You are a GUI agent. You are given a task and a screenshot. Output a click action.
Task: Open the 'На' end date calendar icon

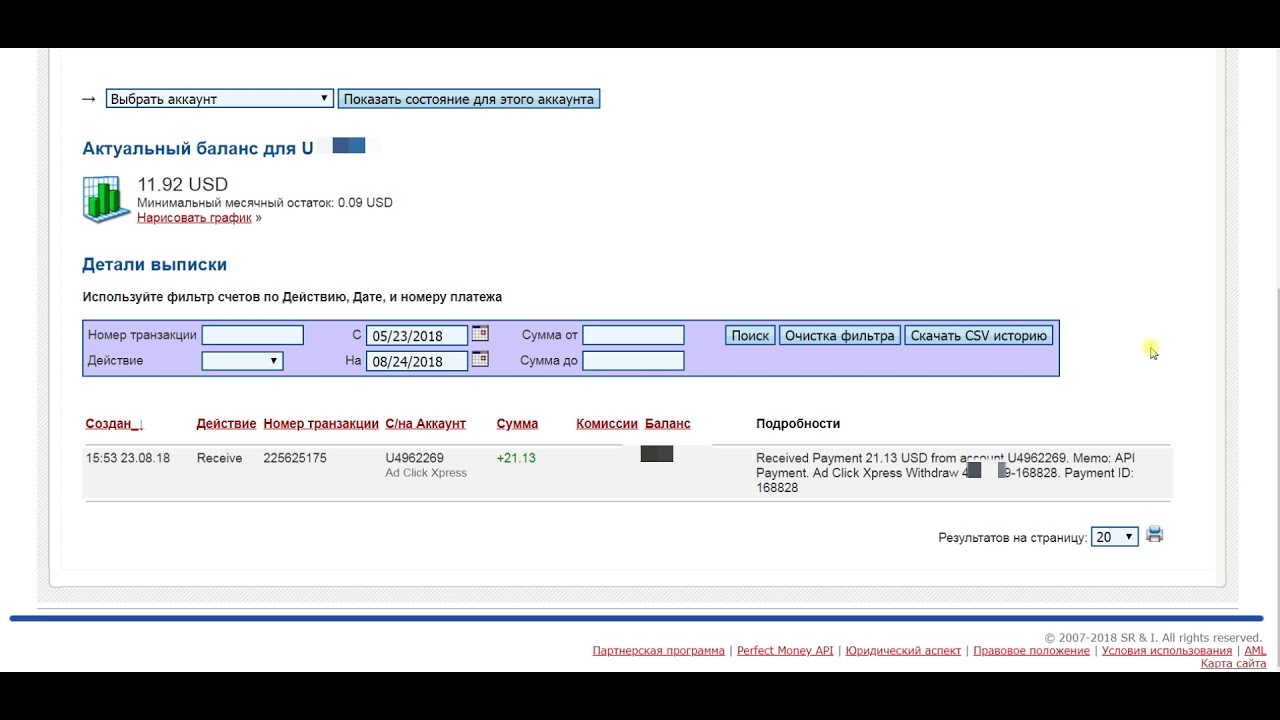click(x=480, y=359)
